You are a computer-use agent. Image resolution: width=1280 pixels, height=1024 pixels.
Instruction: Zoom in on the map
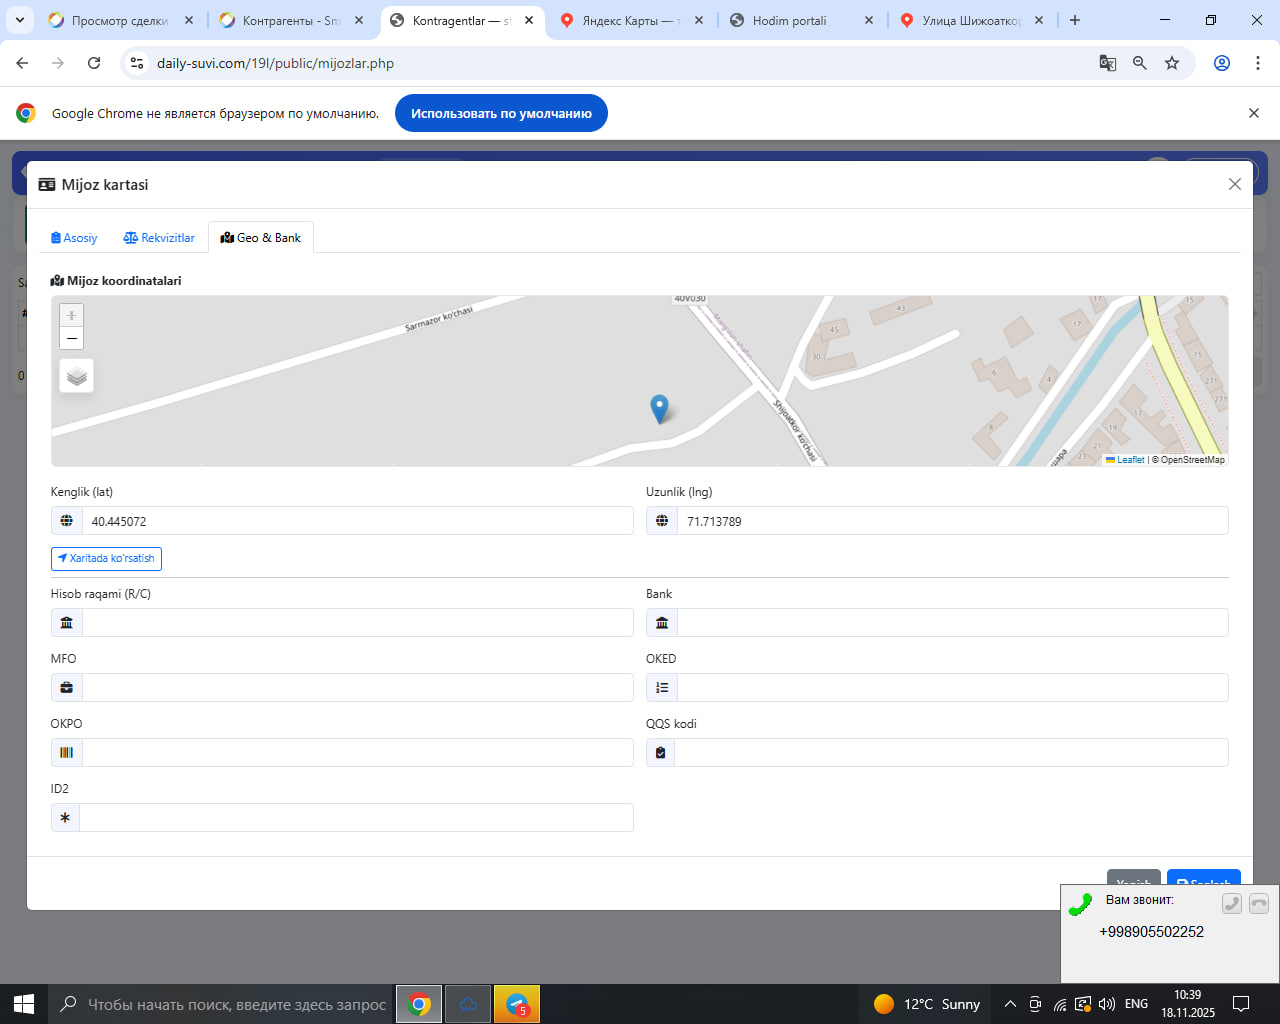coord(71,315)
